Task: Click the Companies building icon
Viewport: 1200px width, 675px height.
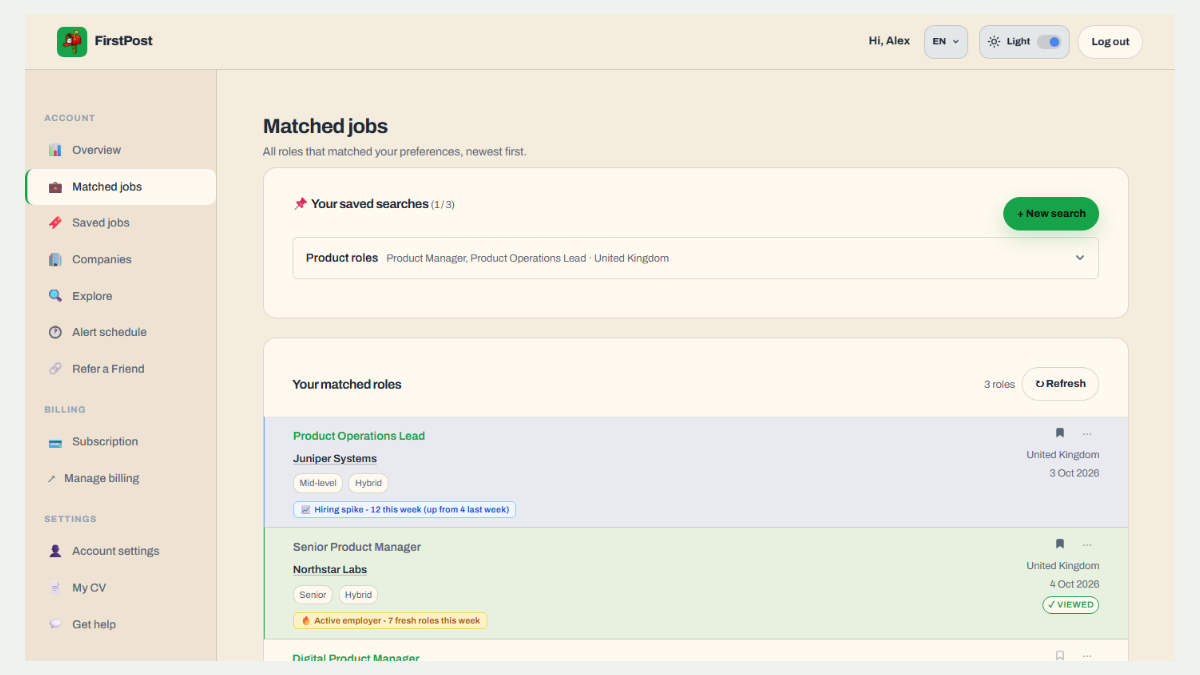Action: (55, 259)
